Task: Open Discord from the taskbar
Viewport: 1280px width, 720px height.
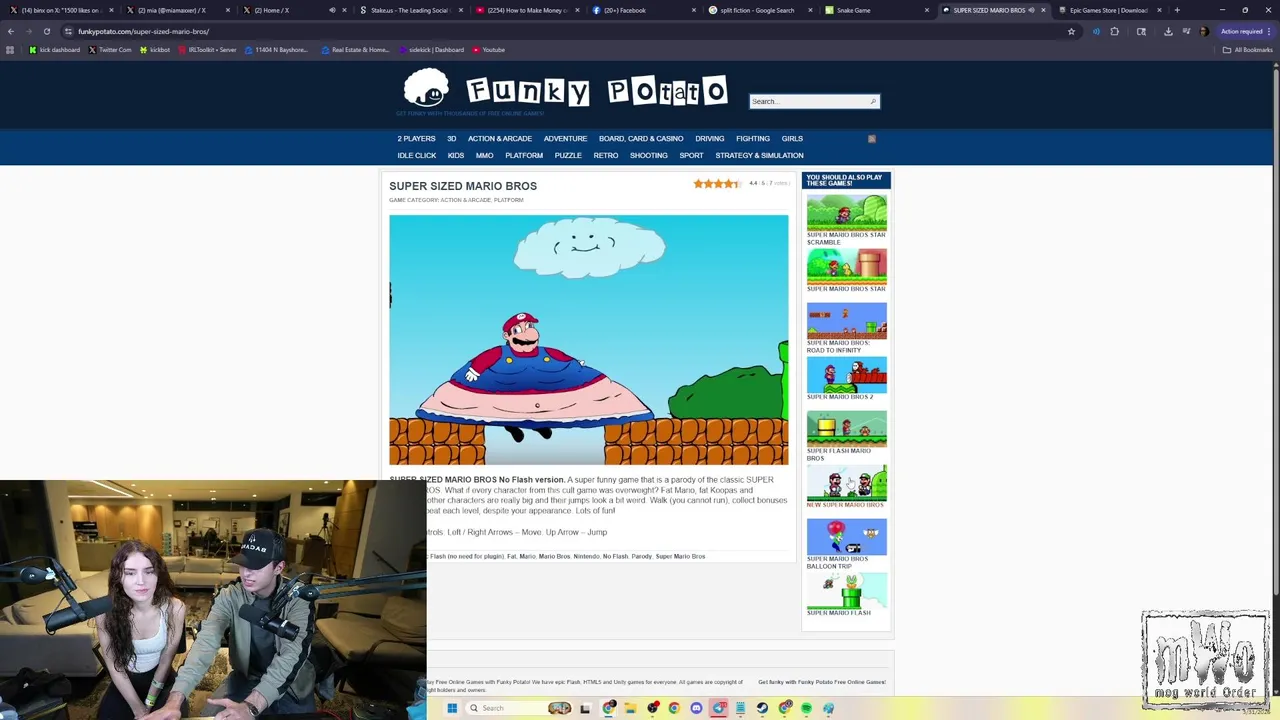Action: pyautogui.click(x=696, y=708)
